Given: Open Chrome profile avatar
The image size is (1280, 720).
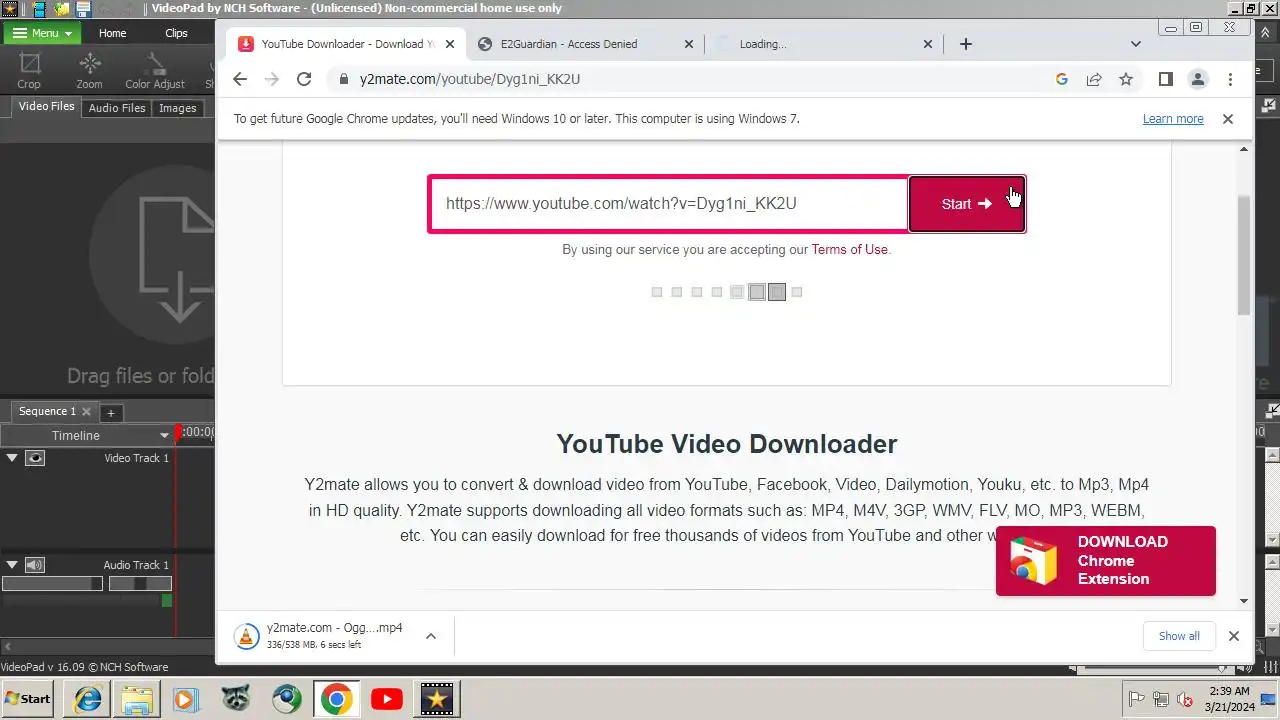Looking at the screenshot, I should [x=1197, y=79].
